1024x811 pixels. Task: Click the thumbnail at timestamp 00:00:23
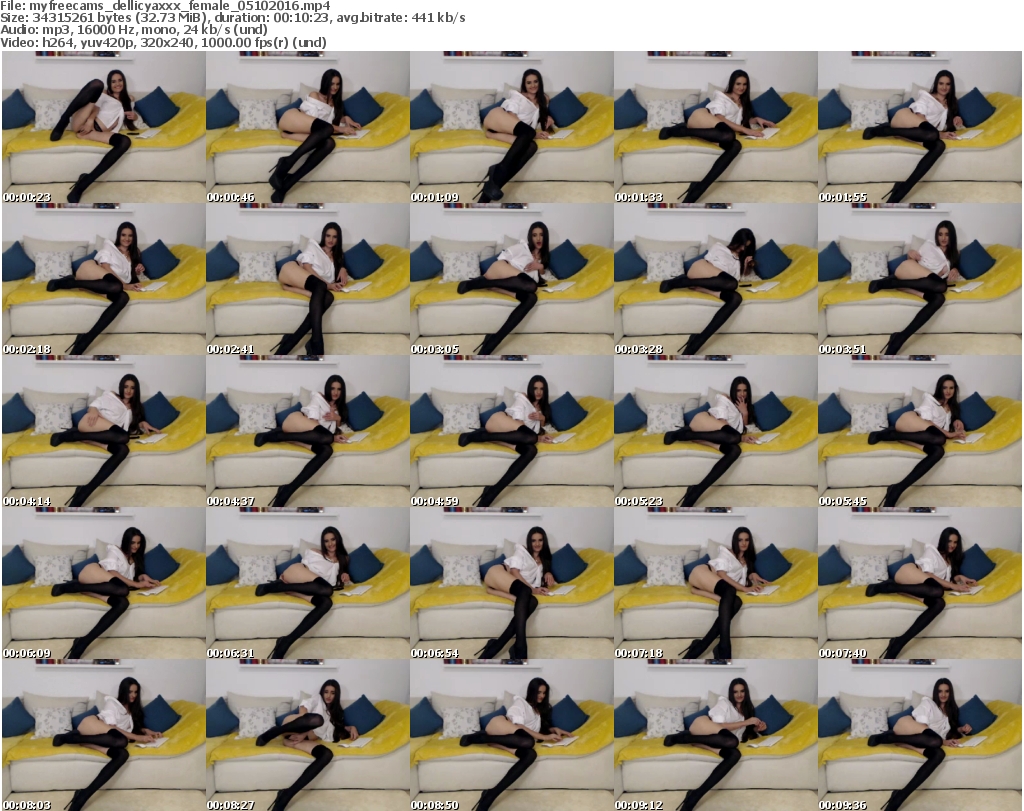pyautogui.click(x=103, y=128)
